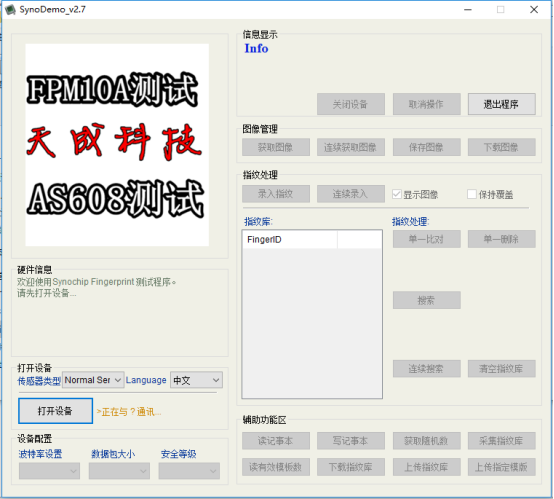Click the 下载指纹库 button
This screenshot has width=554, height=499.
click(x=351, y=467)
